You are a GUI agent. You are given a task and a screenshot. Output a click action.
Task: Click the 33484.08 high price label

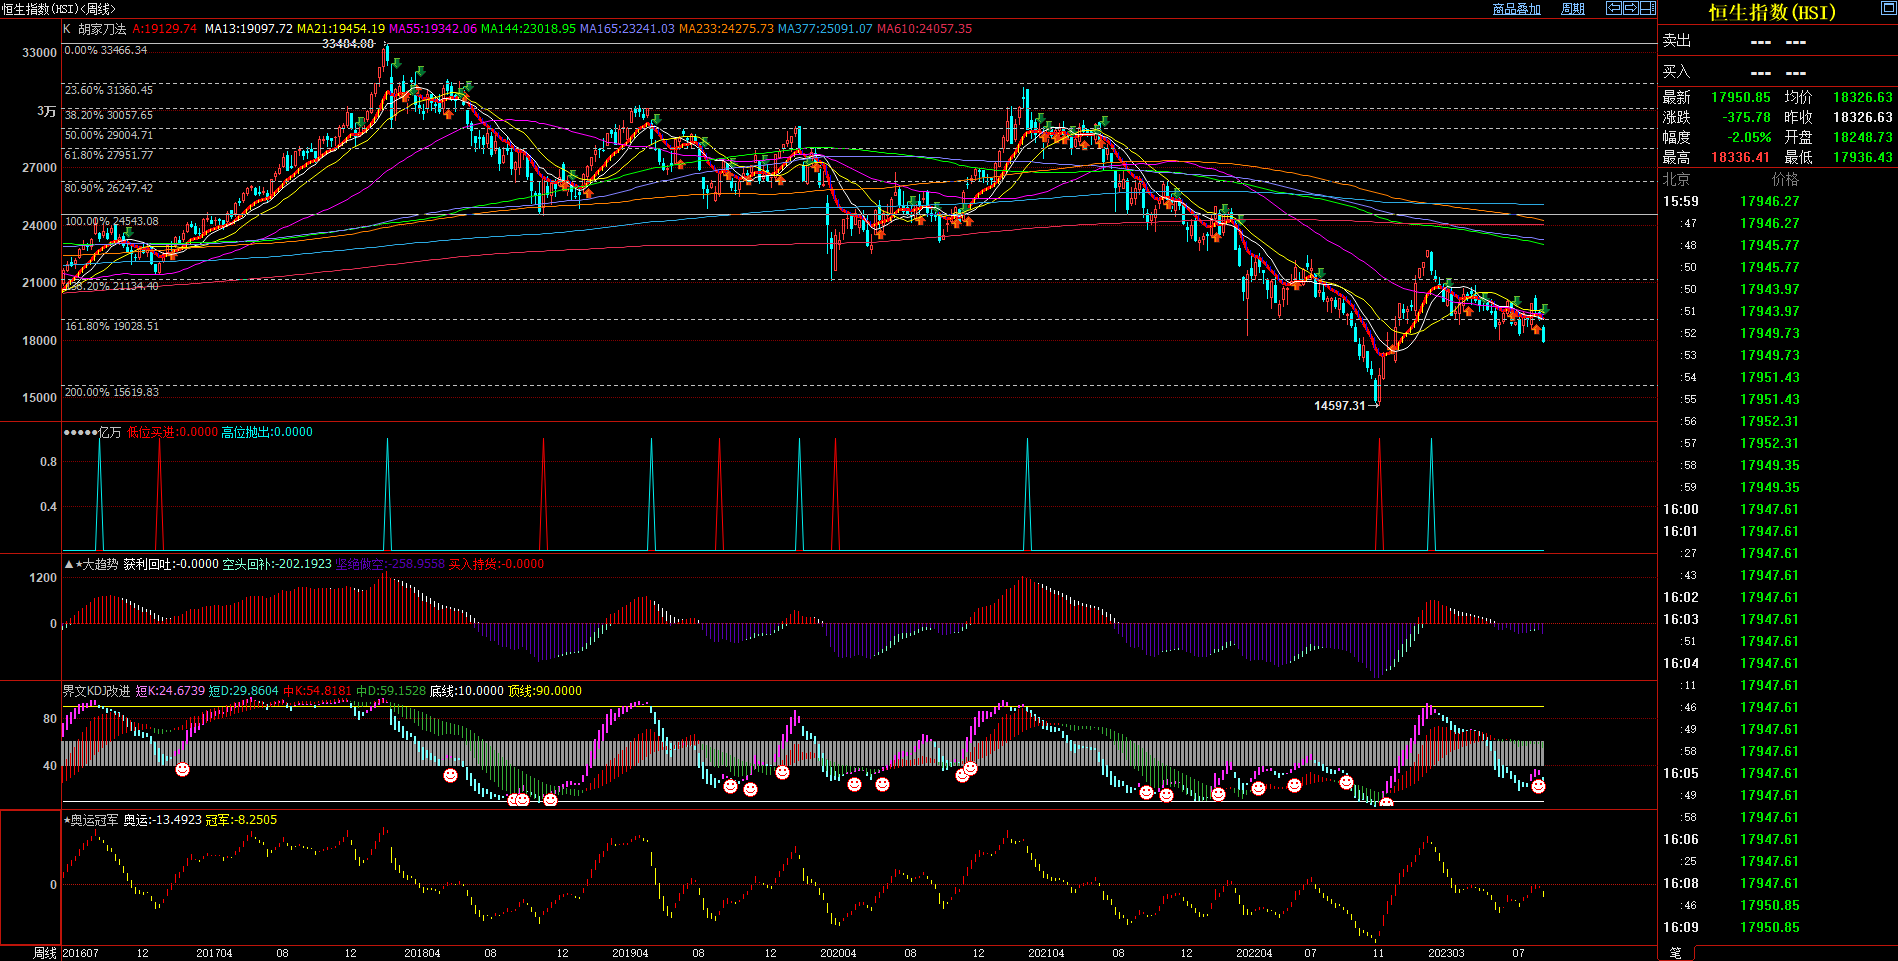point(347,44)
